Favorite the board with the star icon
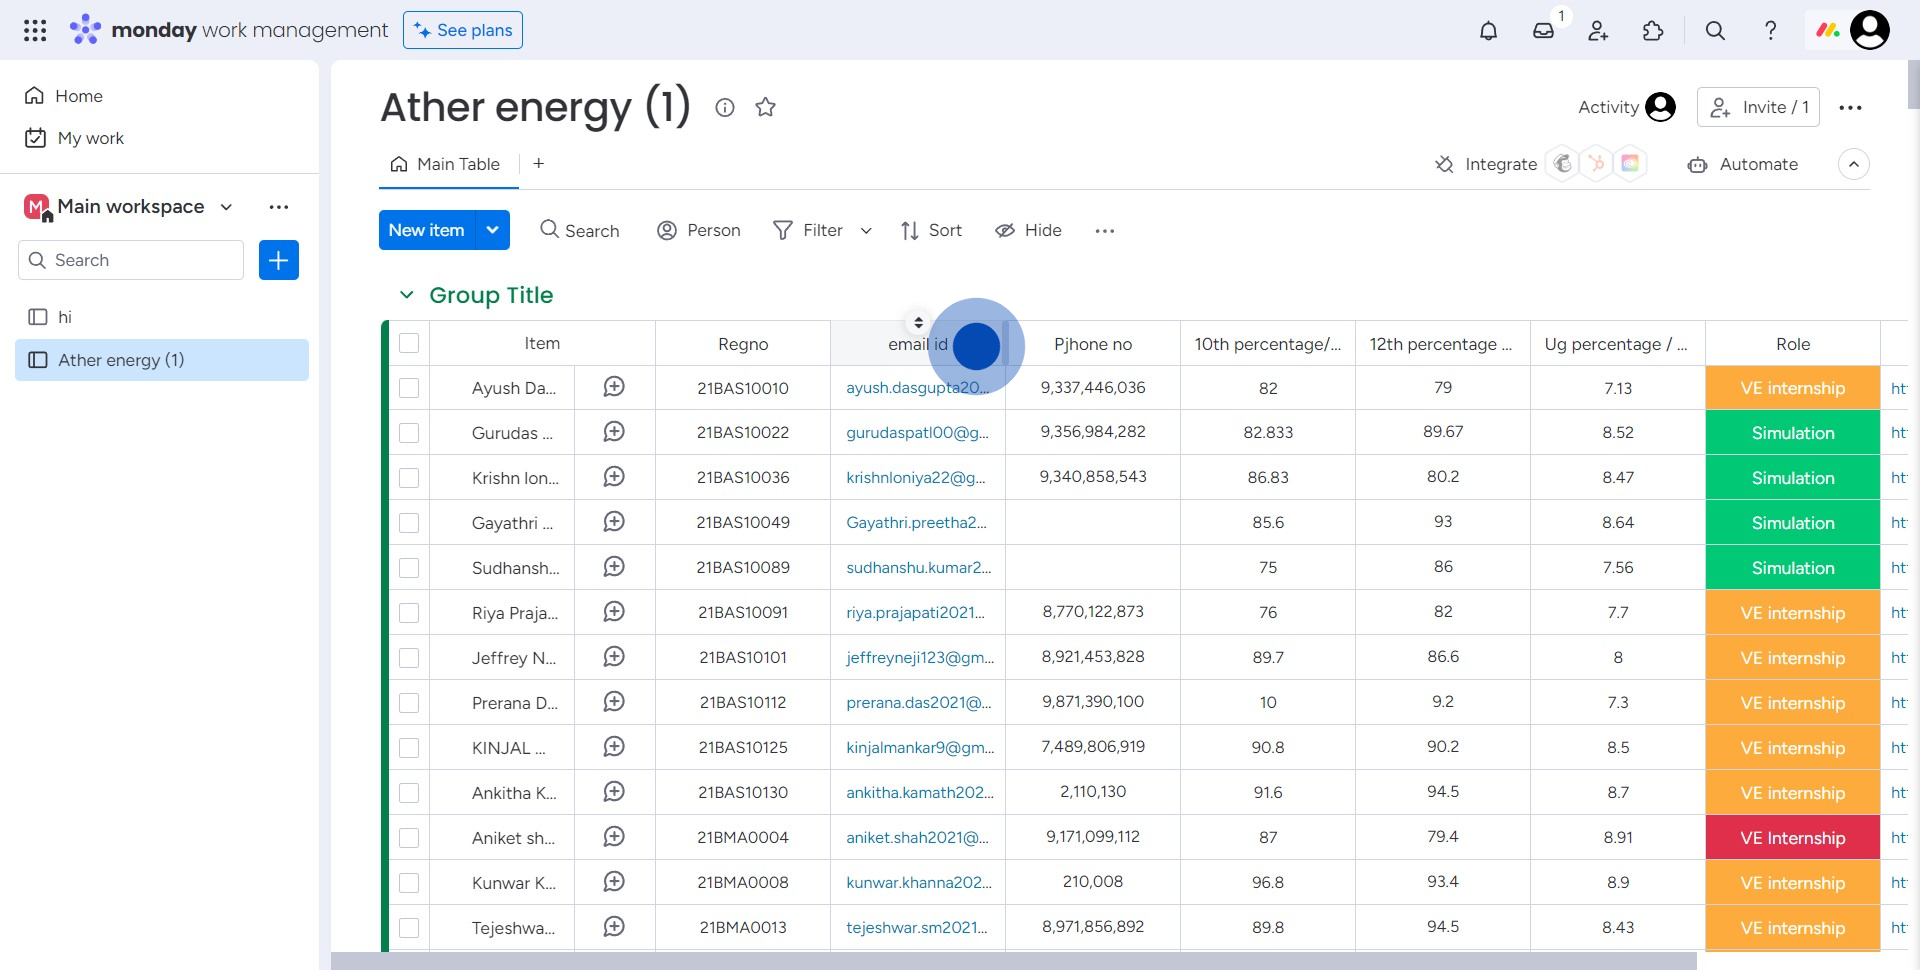The image size is (1920, 970). point(765,107)
